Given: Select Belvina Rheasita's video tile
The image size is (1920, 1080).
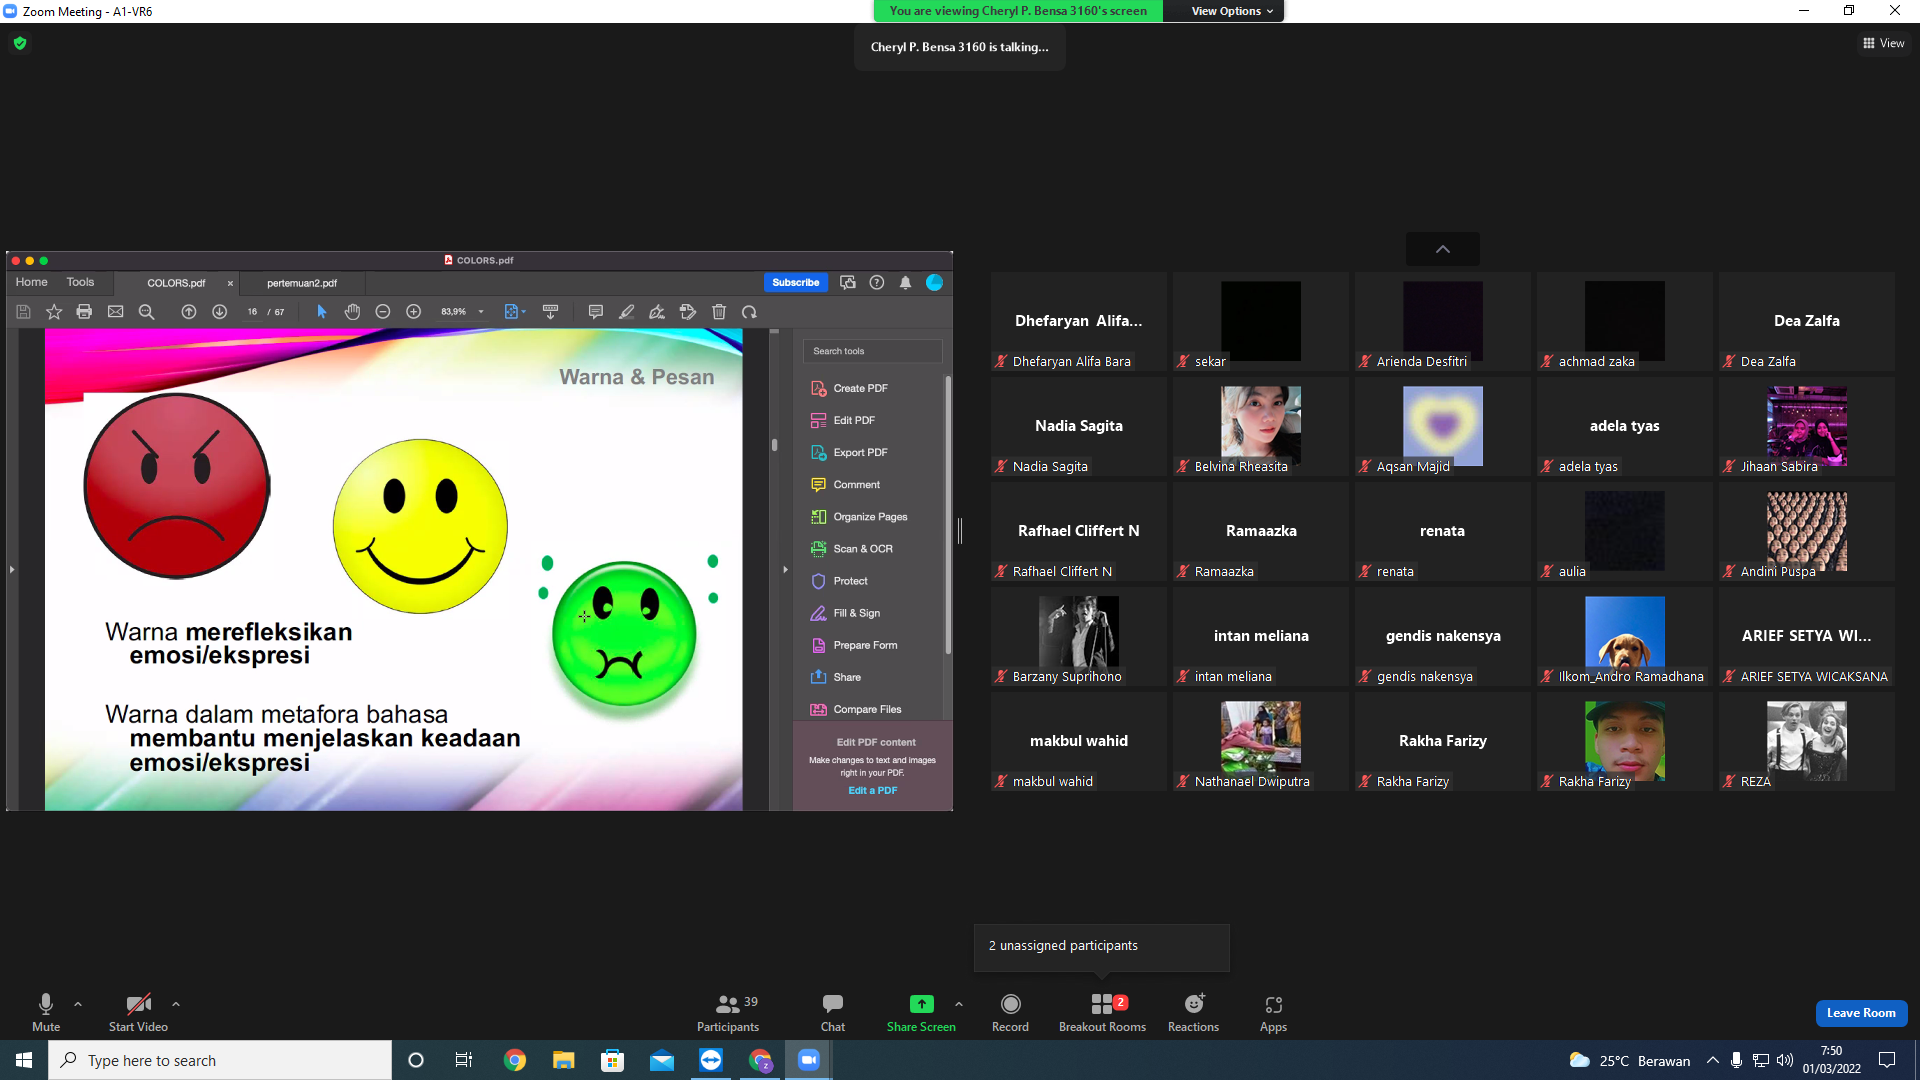Looking at the screenshot, I should [1260, 426].
